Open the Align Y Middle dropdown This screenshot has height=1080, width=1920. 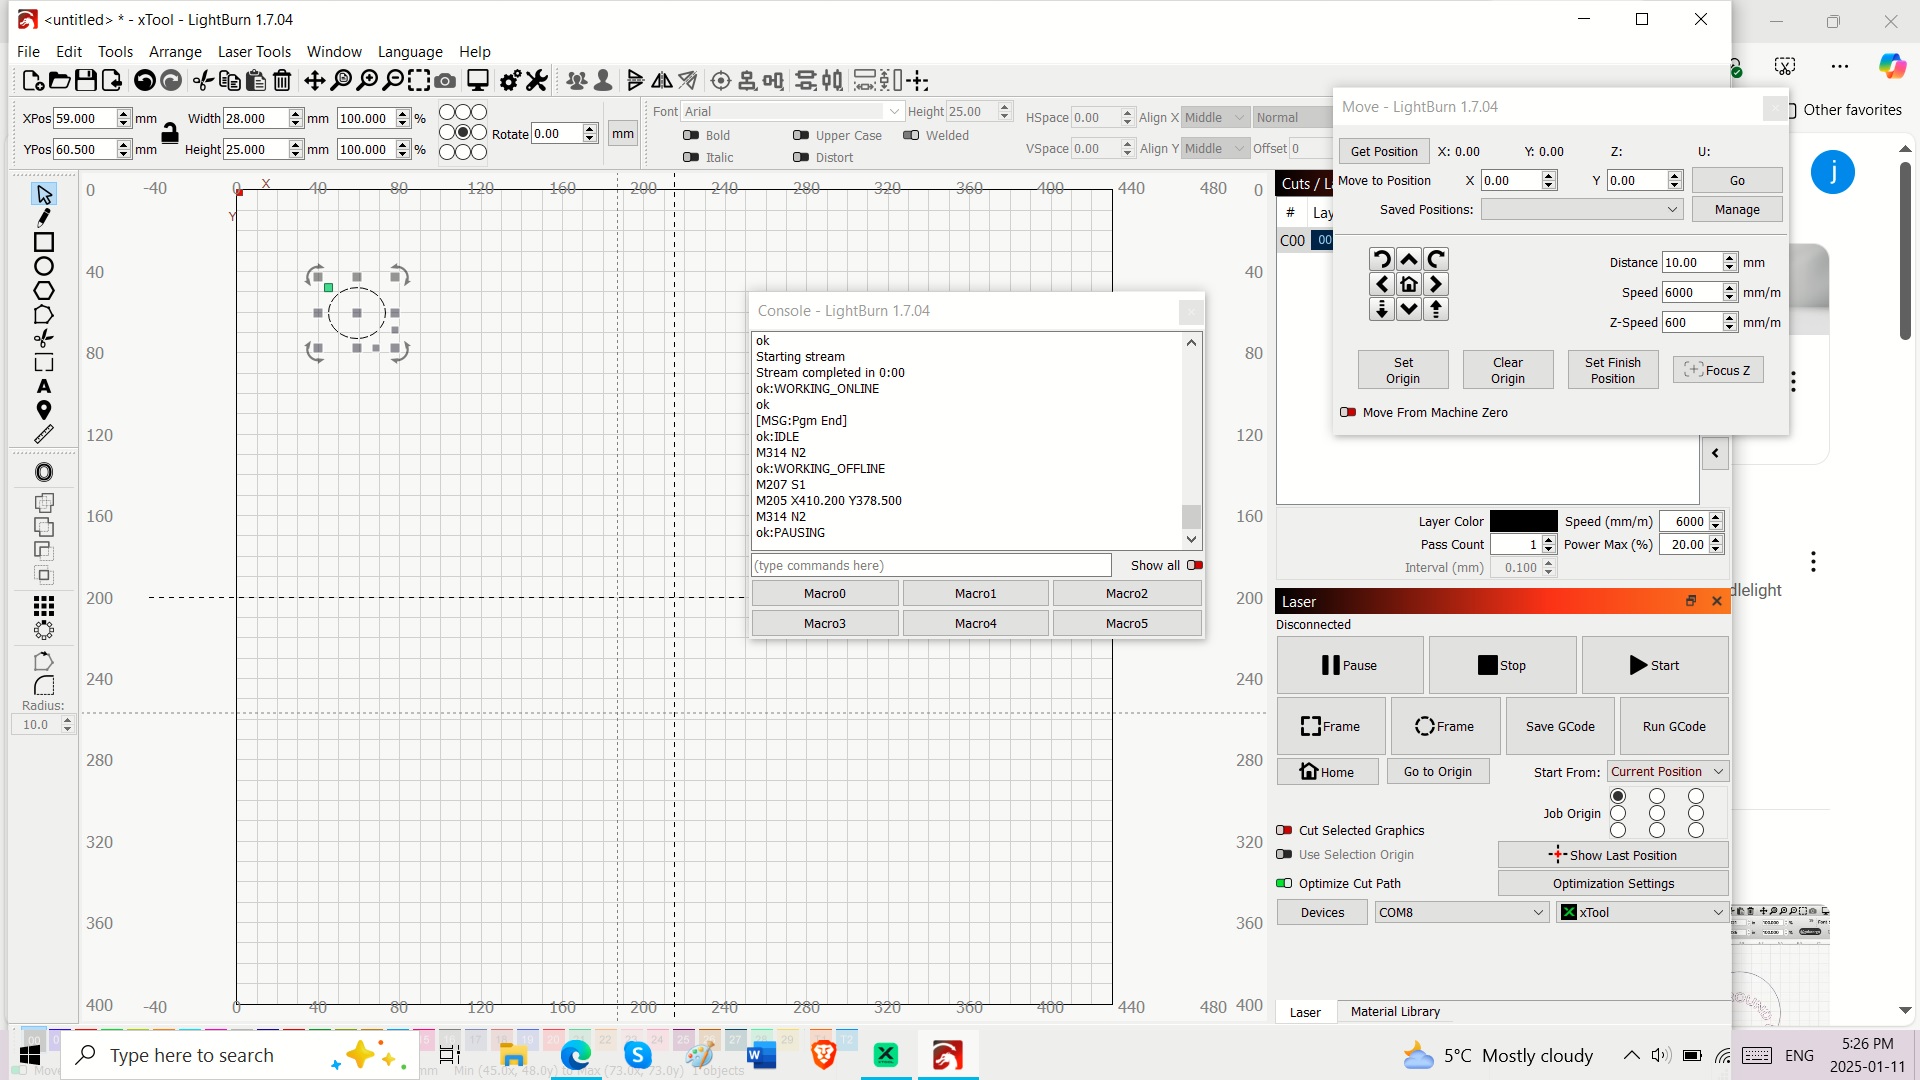1215,149
